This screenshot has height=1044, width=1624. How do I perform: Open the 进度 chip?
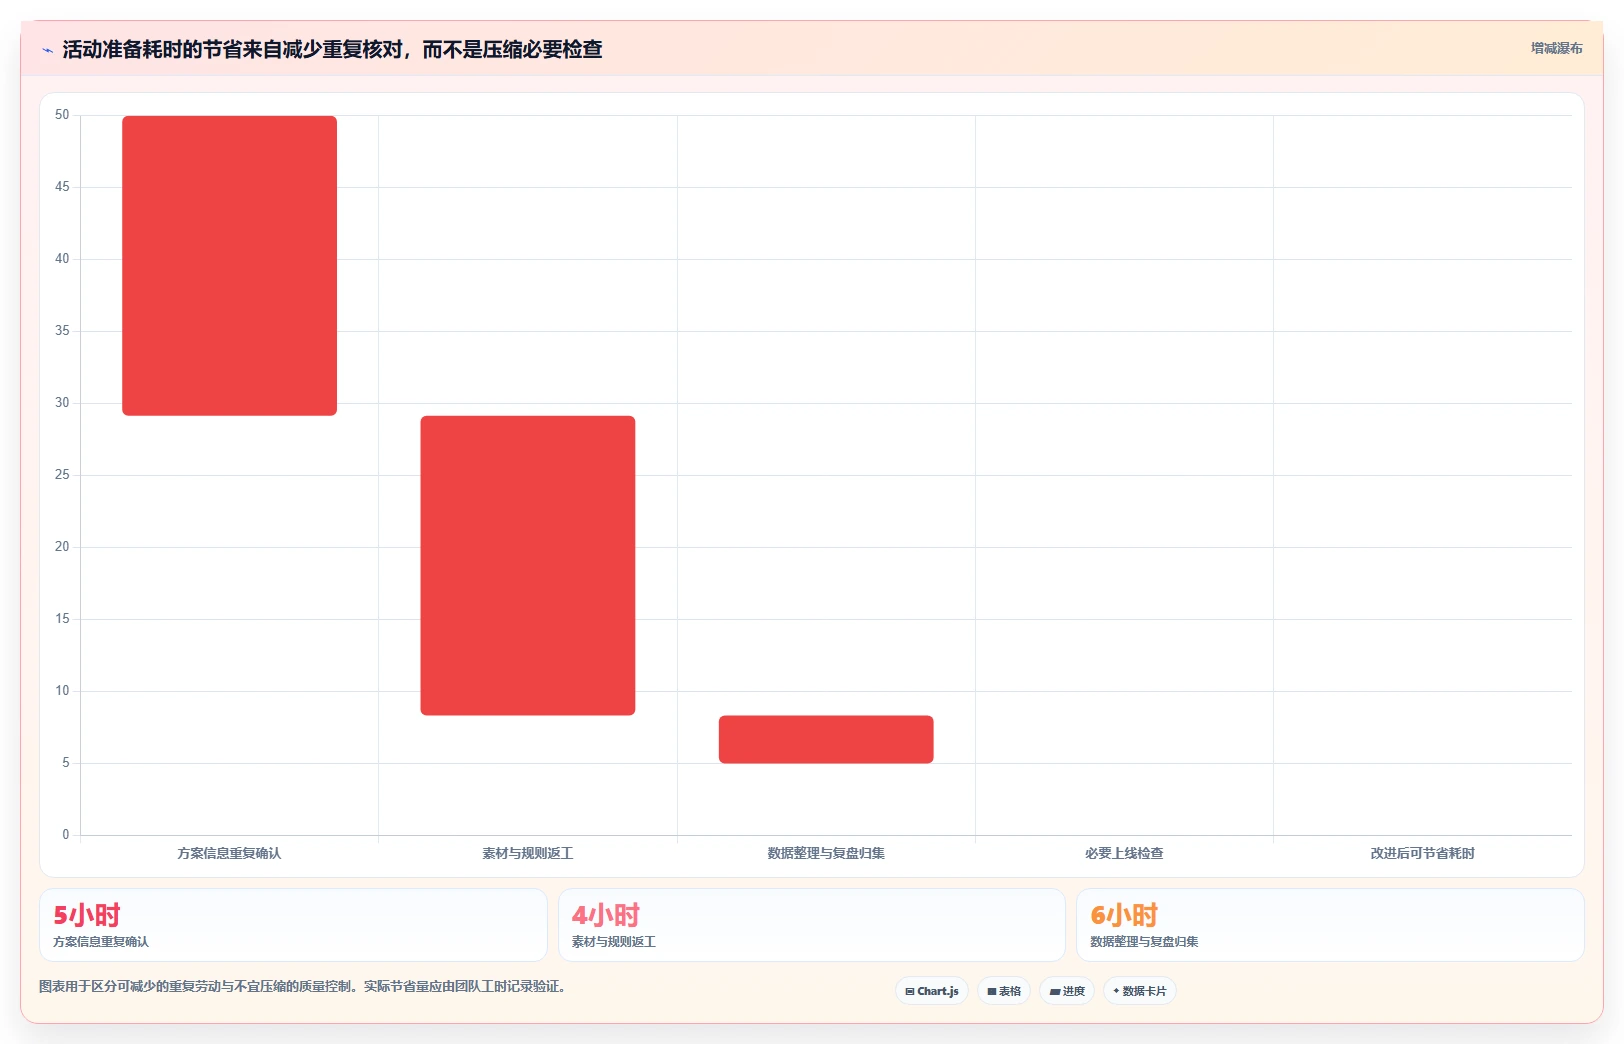coord(1067,991)
